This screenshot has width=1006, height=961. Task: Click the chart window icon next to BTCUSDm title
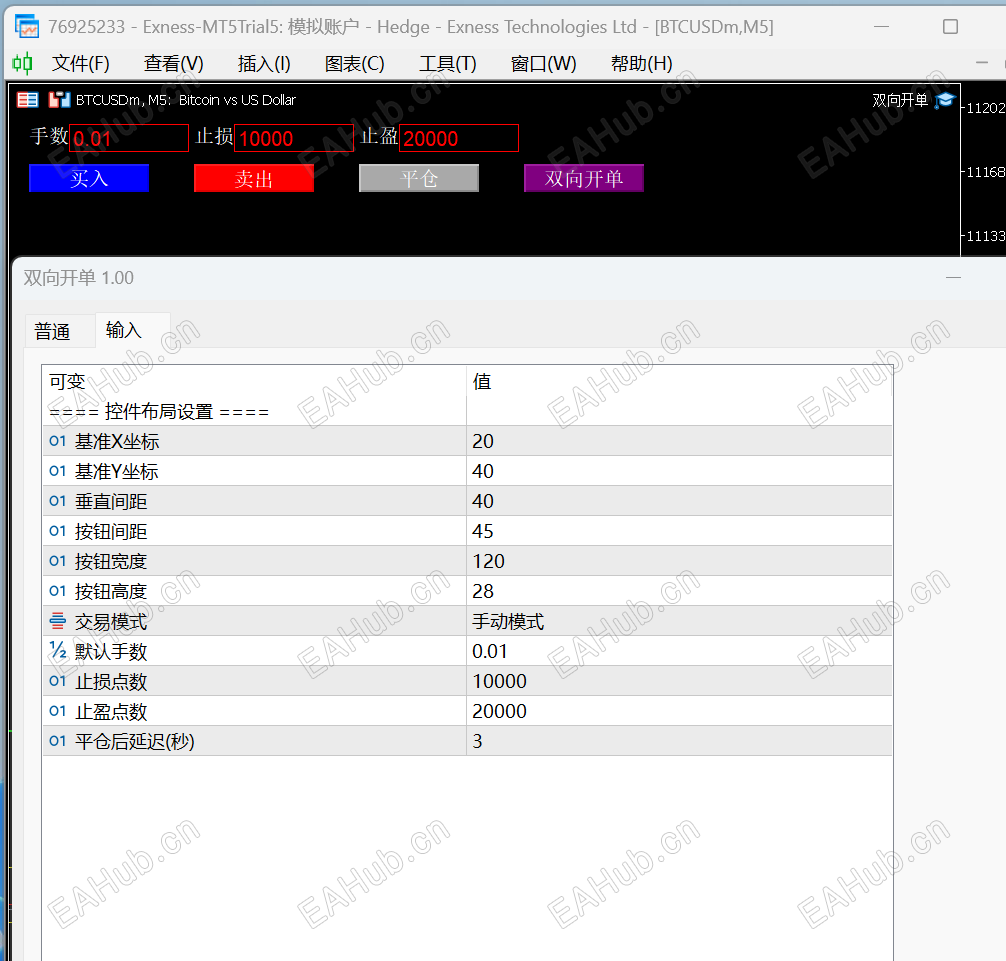point(58,99)
